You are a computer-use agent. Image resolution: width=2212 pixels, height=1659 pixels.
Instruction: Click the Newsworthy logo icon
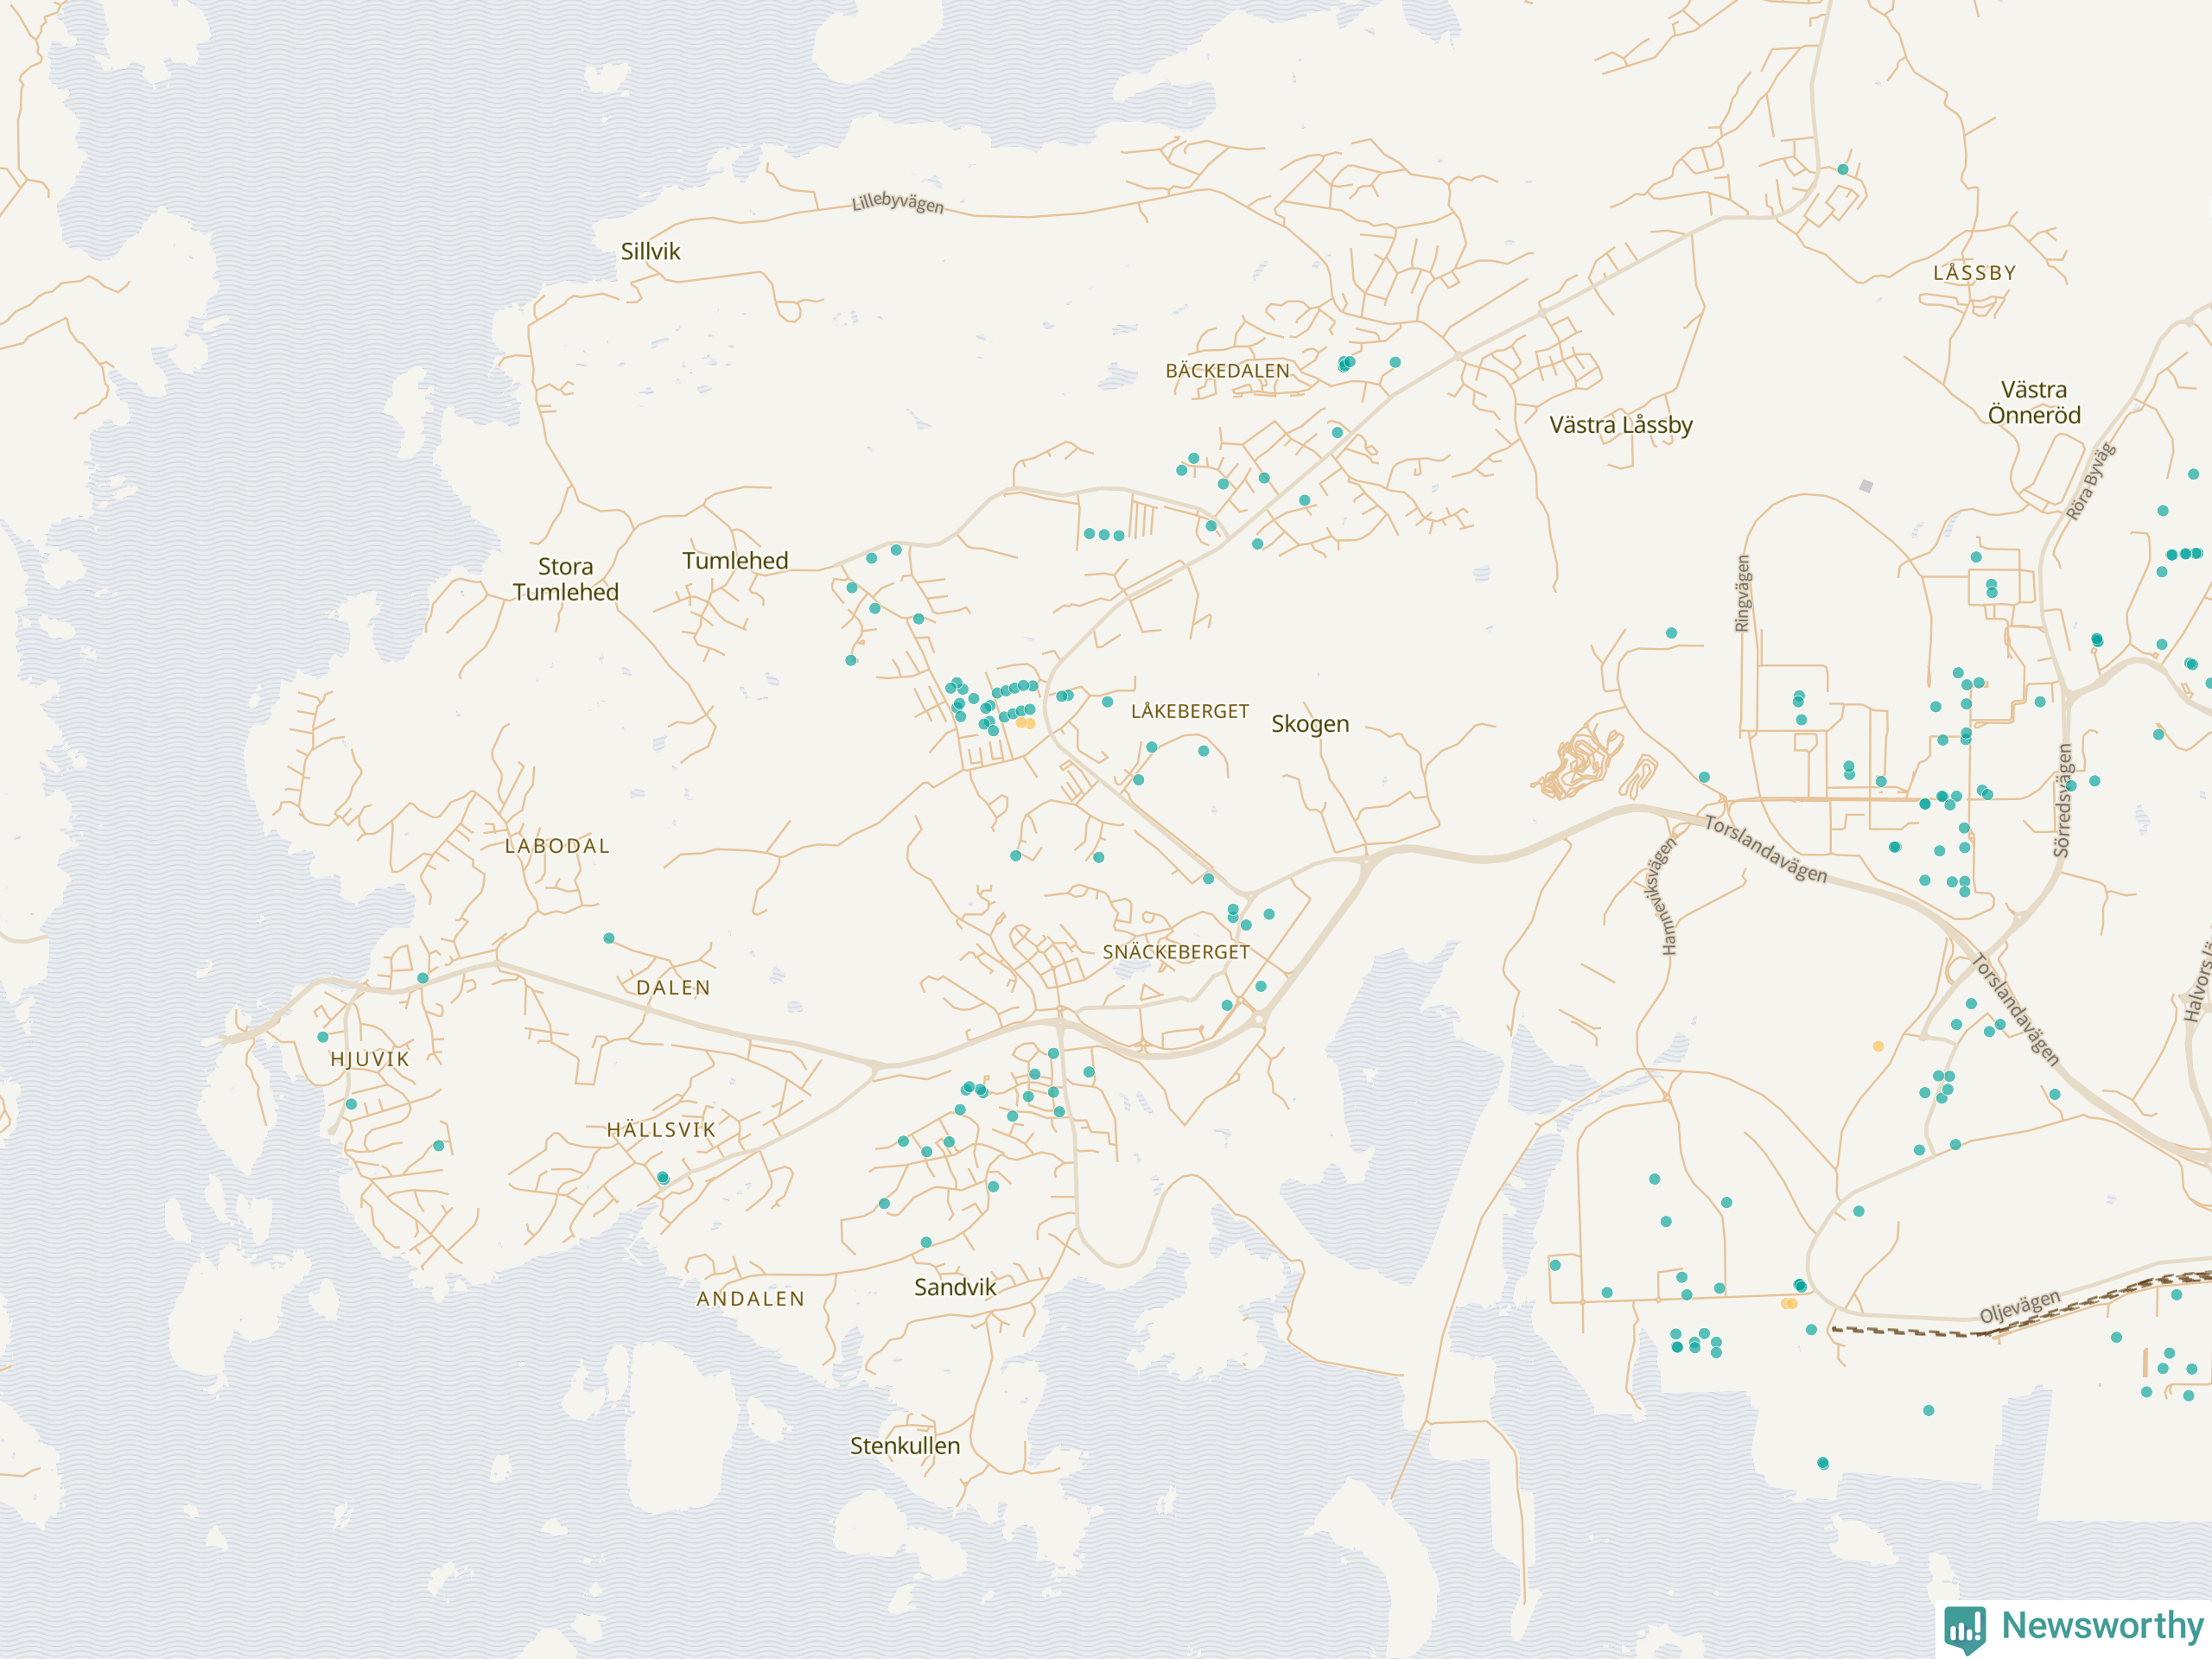click(1965, 1629)
